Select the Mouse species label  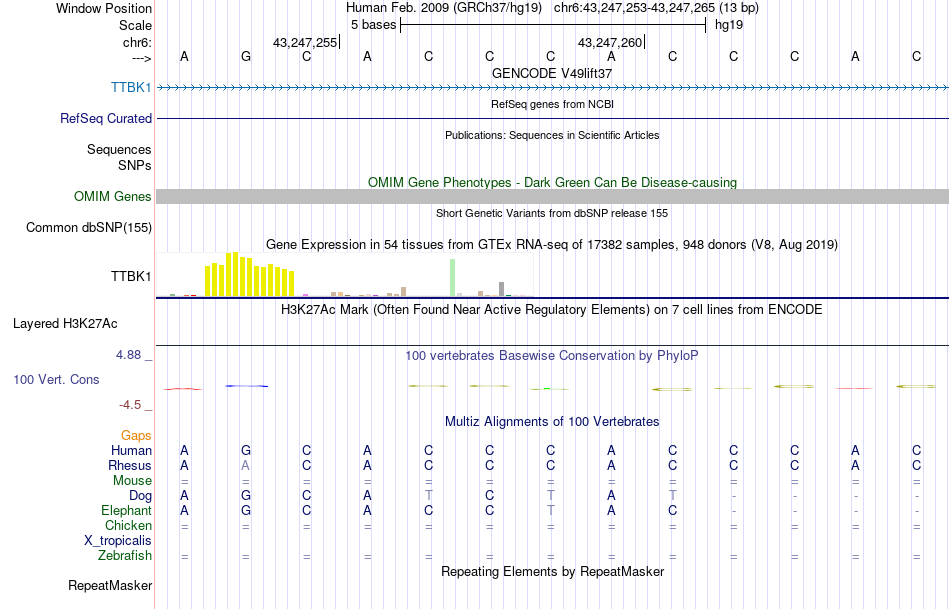coord(132,481)
